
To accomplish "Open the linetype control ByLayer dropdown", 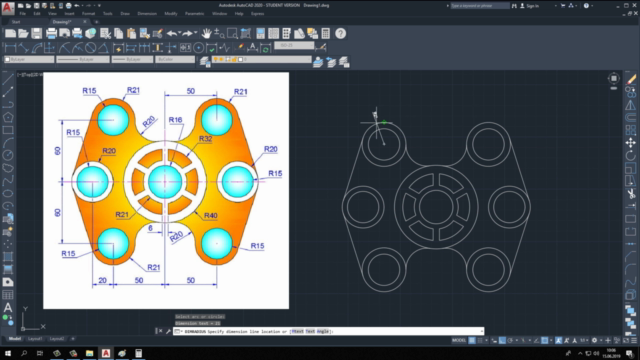I will pos(83,60).
